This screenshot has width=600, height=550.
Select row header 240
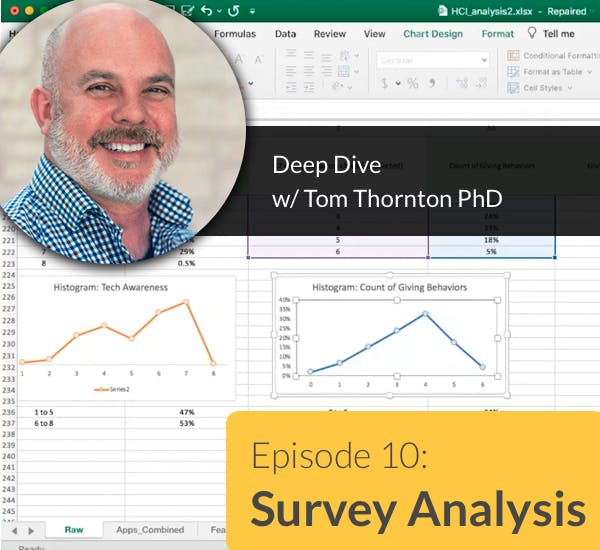click(9, 456)
